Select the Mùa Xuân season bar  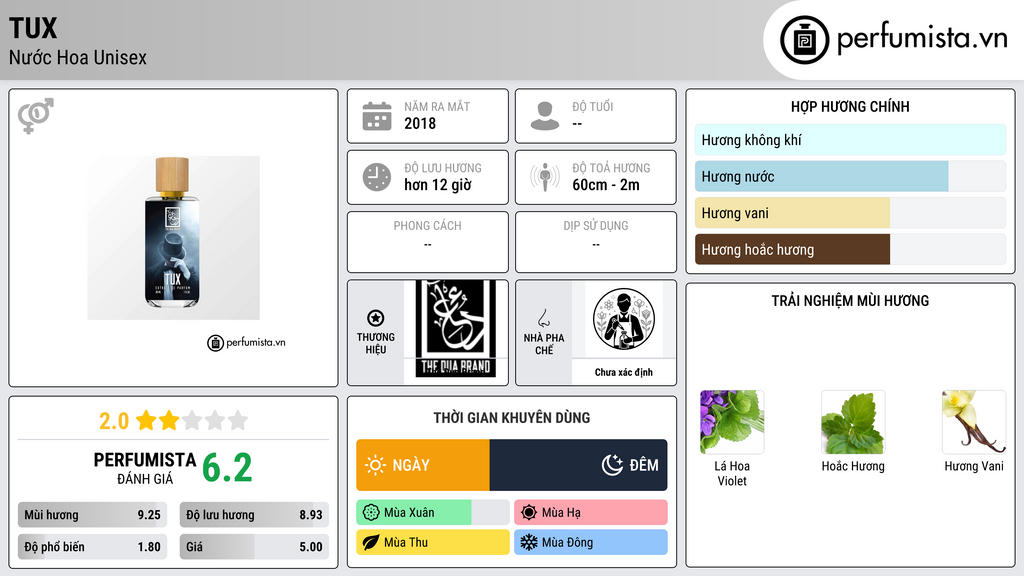click(x=433, y=513)
